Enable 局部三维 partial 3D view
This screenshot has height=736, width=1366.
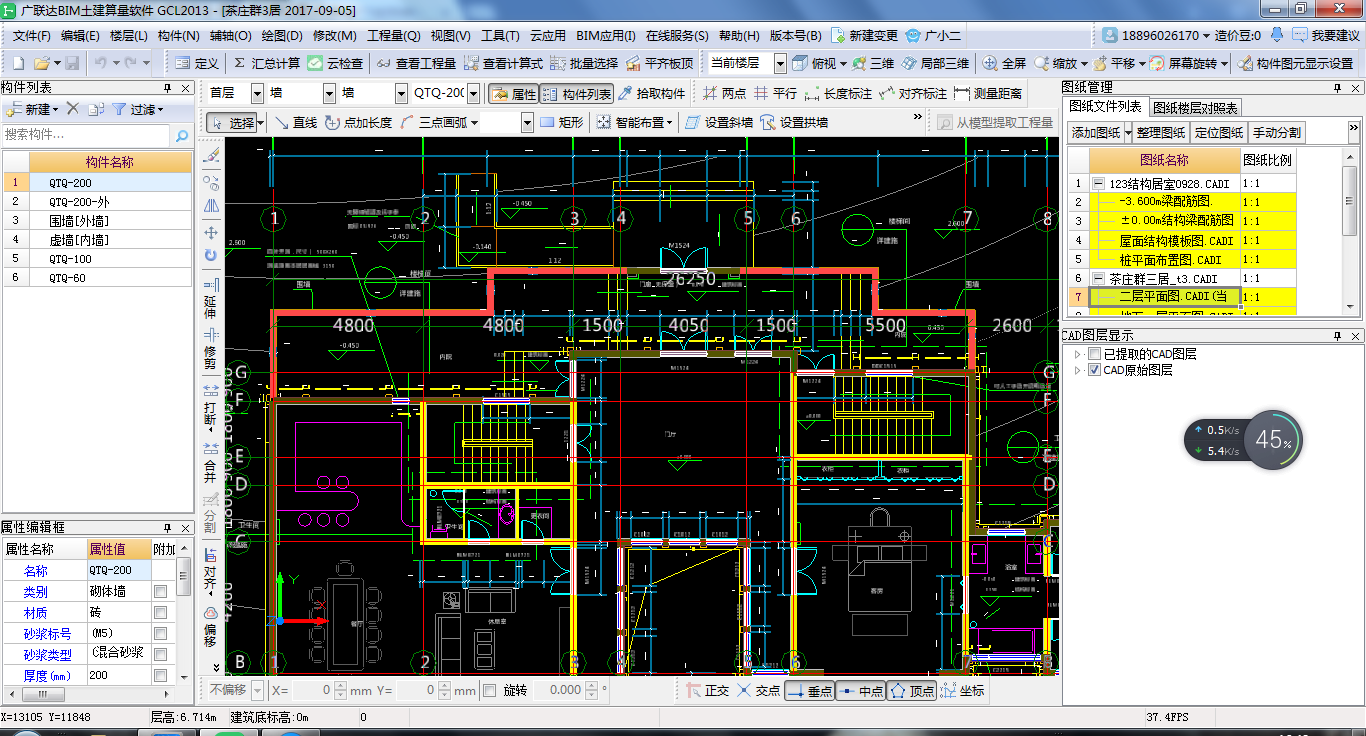pyautogui.click(x=935, y=63)
